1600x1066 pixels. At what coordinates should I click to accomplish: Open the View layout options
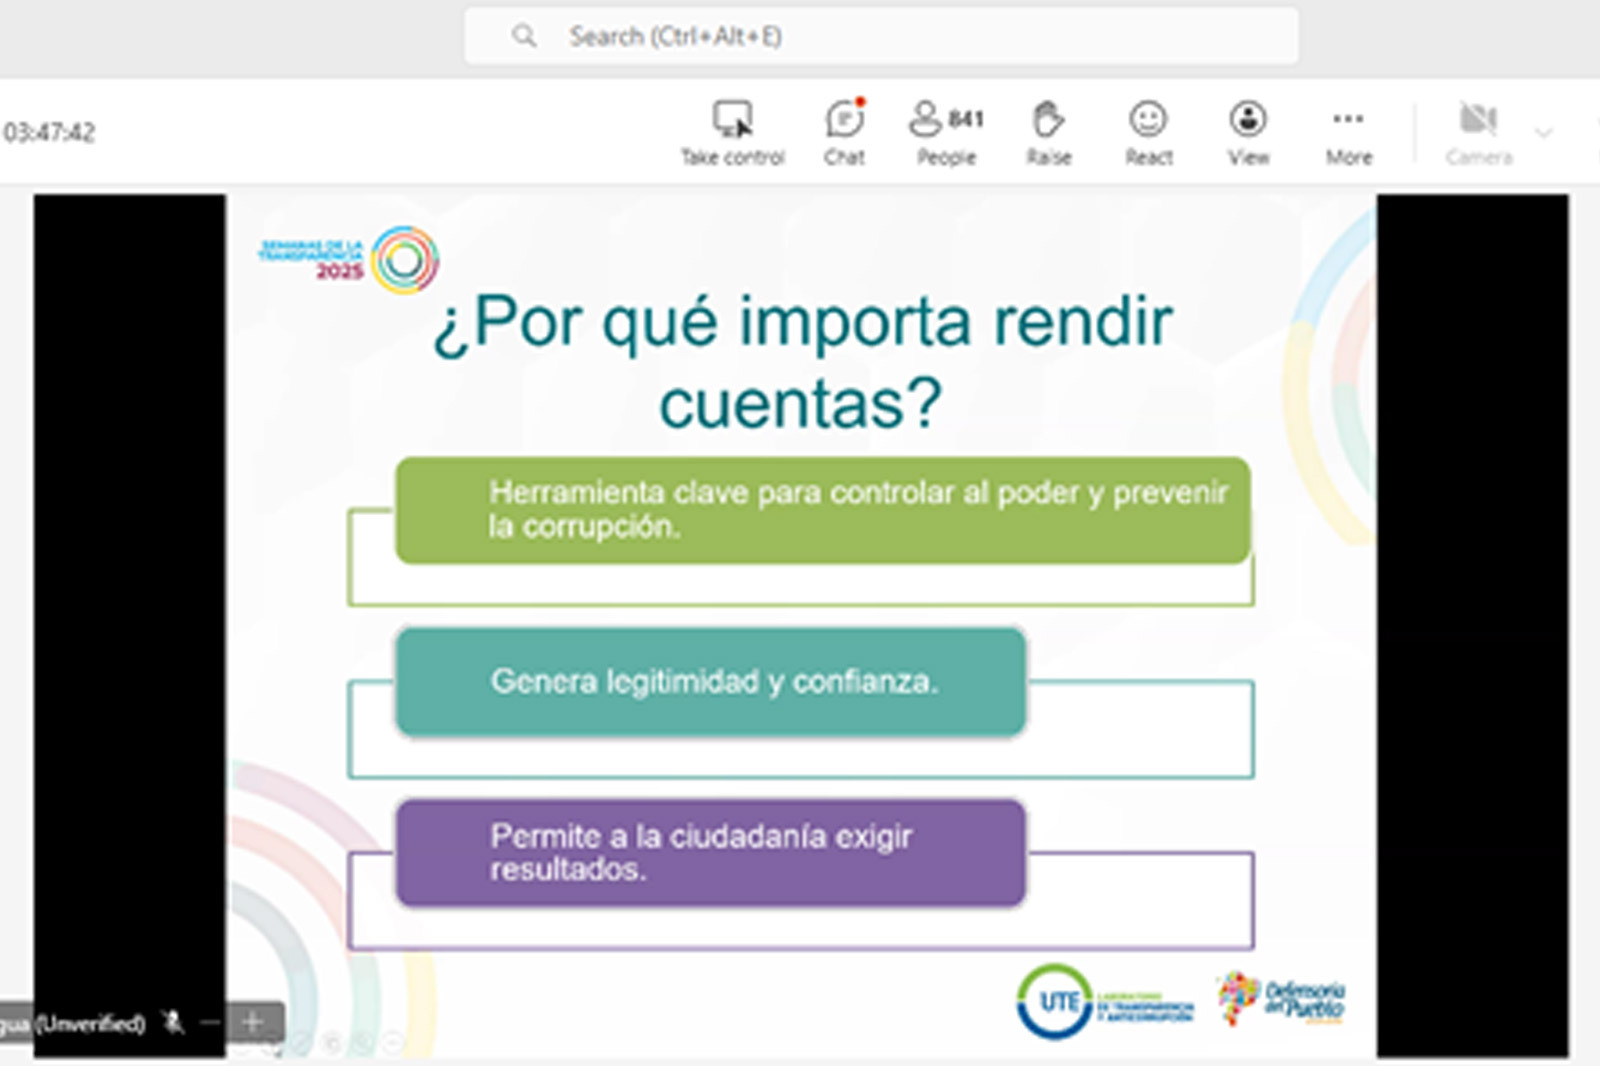(x=1248, y=132)
